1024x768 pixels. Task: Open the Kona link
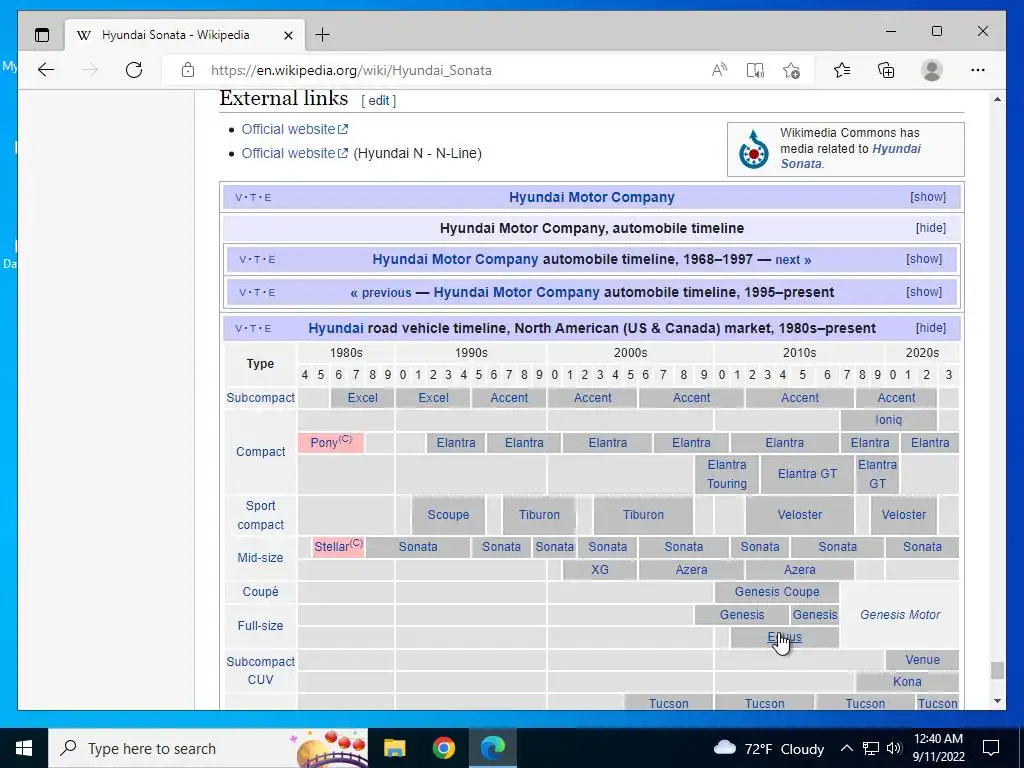point(907,682)
